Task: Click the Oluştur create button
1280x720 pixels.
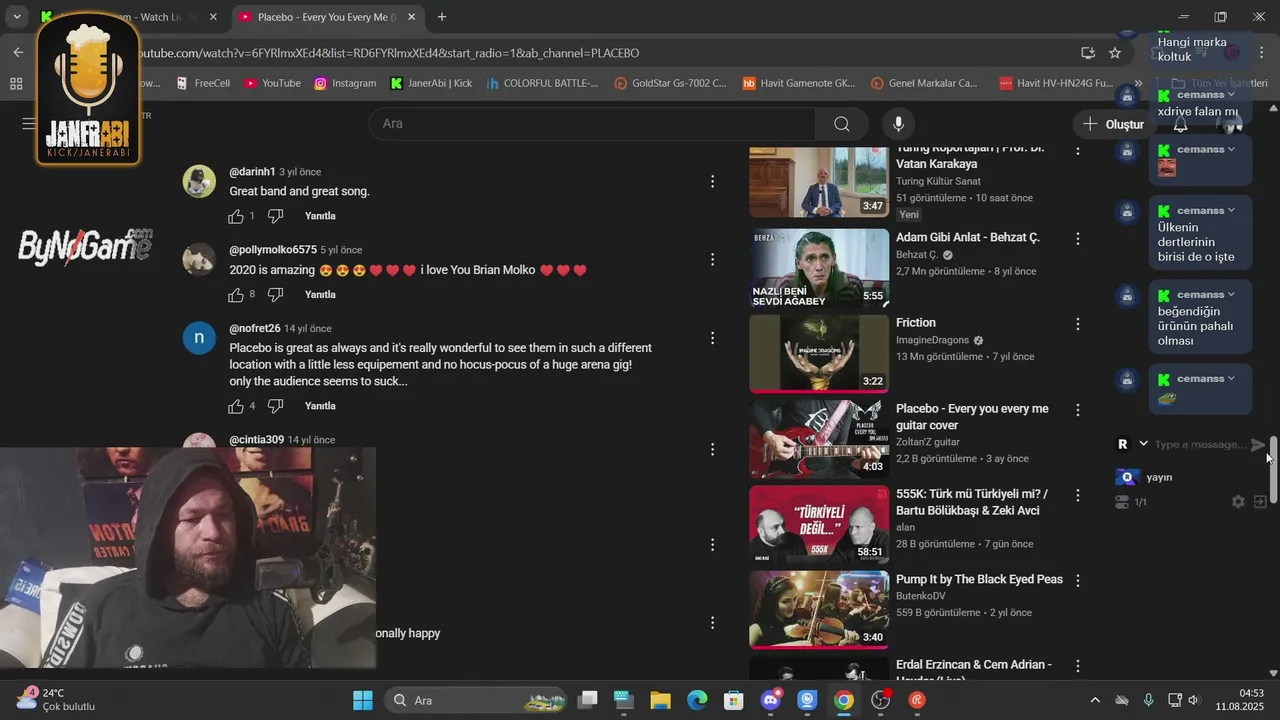Action: (x=1112, y=124)
